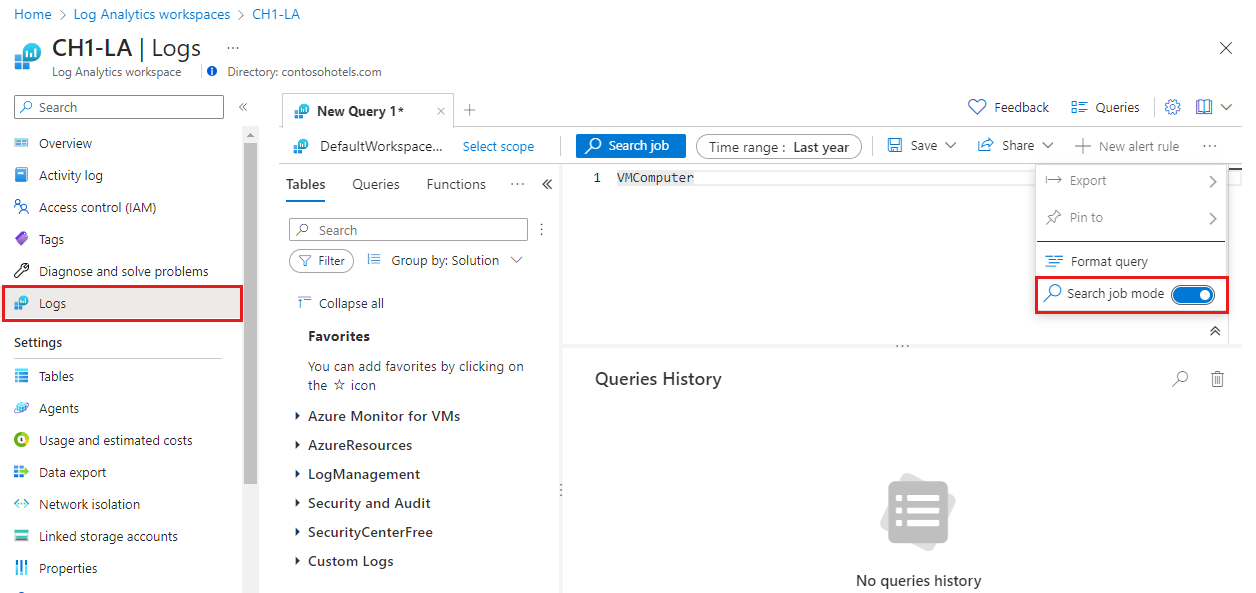Open the side-pane tabs overflow ellipsis
The image size is (1256, 593).
pos(517,184)
